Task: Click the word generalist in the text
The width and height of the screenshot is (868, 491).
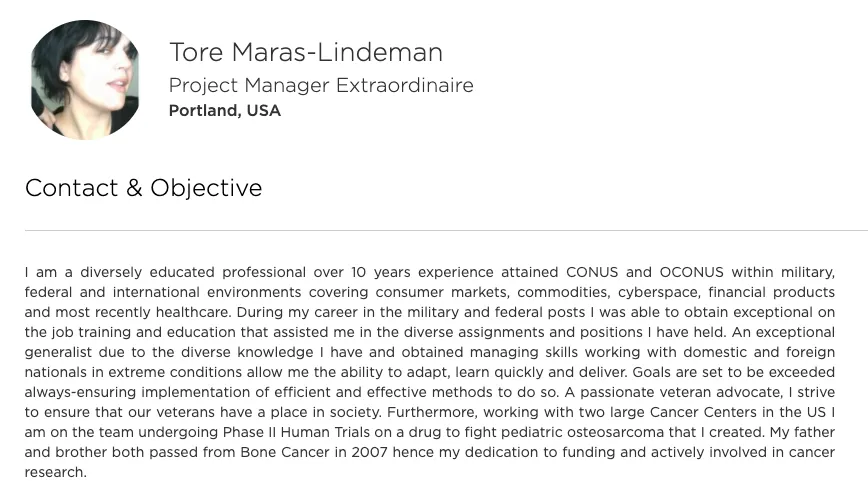Action: point(58,353)
